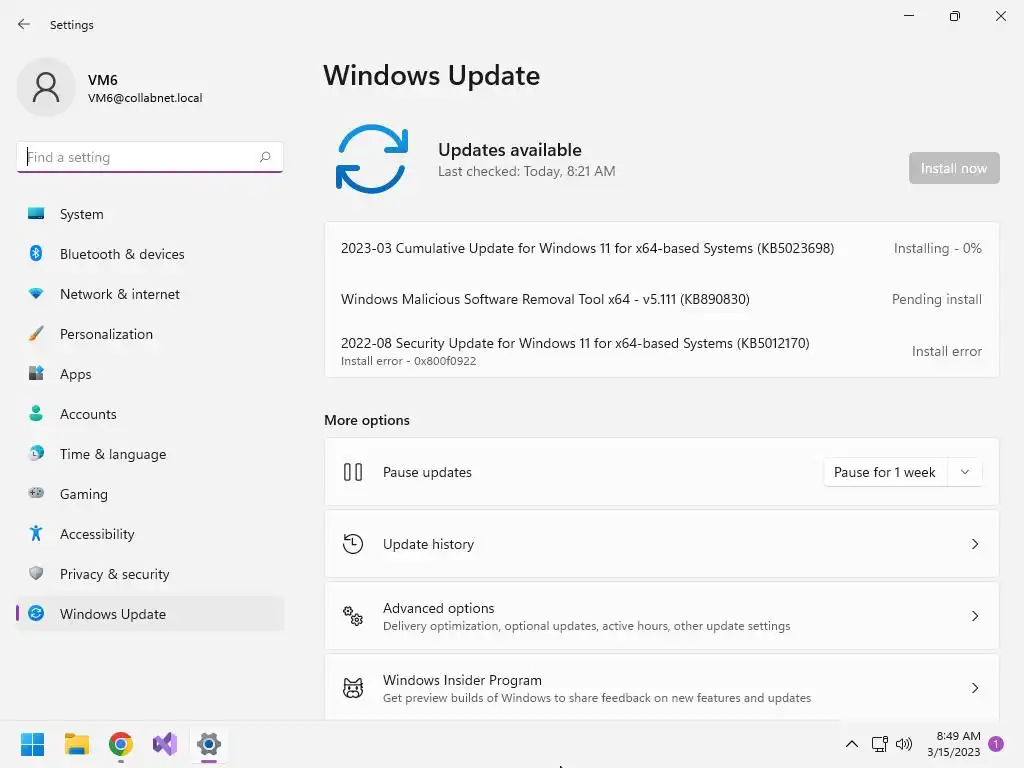Image resolution: width=1024 pixels, height=768 pixels.
Task: Click the Personalization paintbrush icon
Action: pos(36,334)
